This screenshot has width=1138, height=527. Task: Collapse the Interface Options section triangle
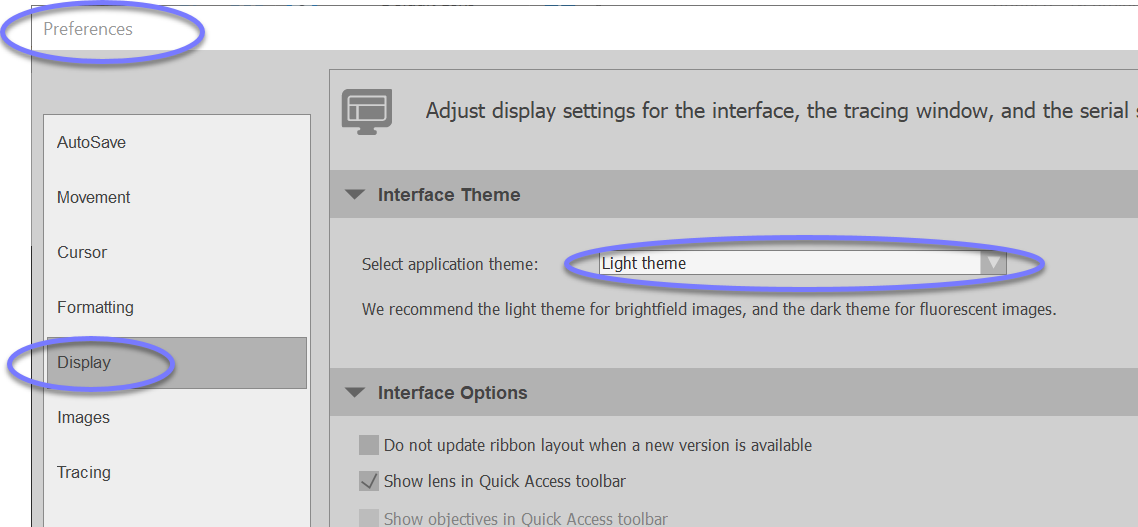click(355, 393)
